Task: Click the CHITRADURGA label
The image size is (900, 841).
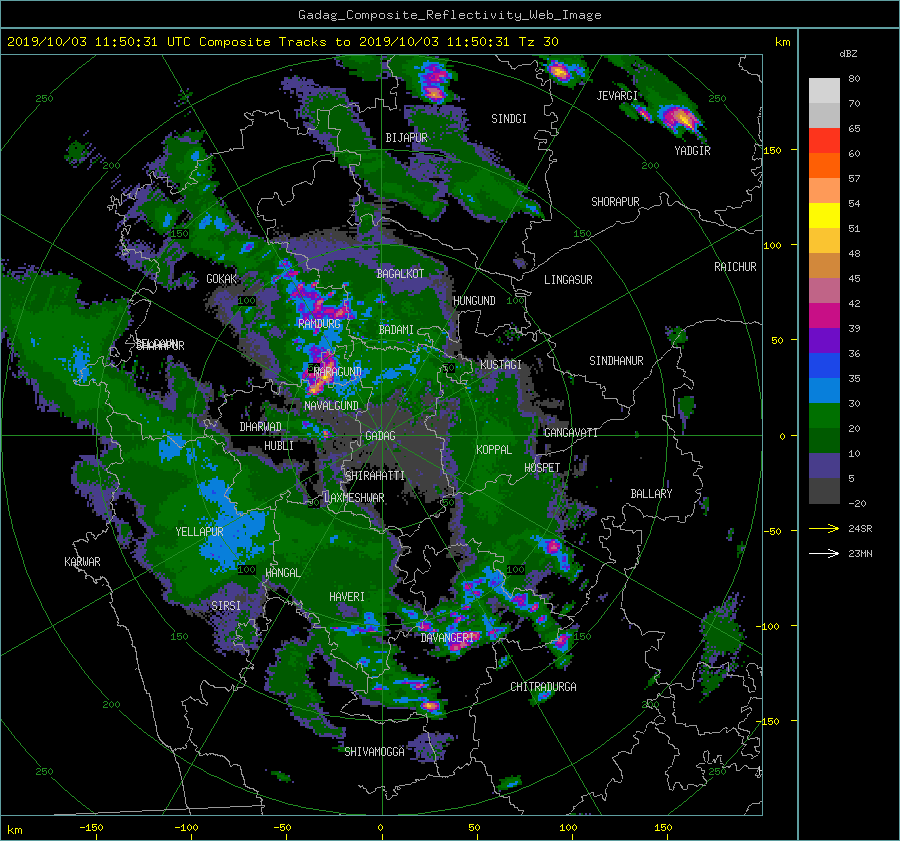Action: pyautogui.click(x=544, y=687)
